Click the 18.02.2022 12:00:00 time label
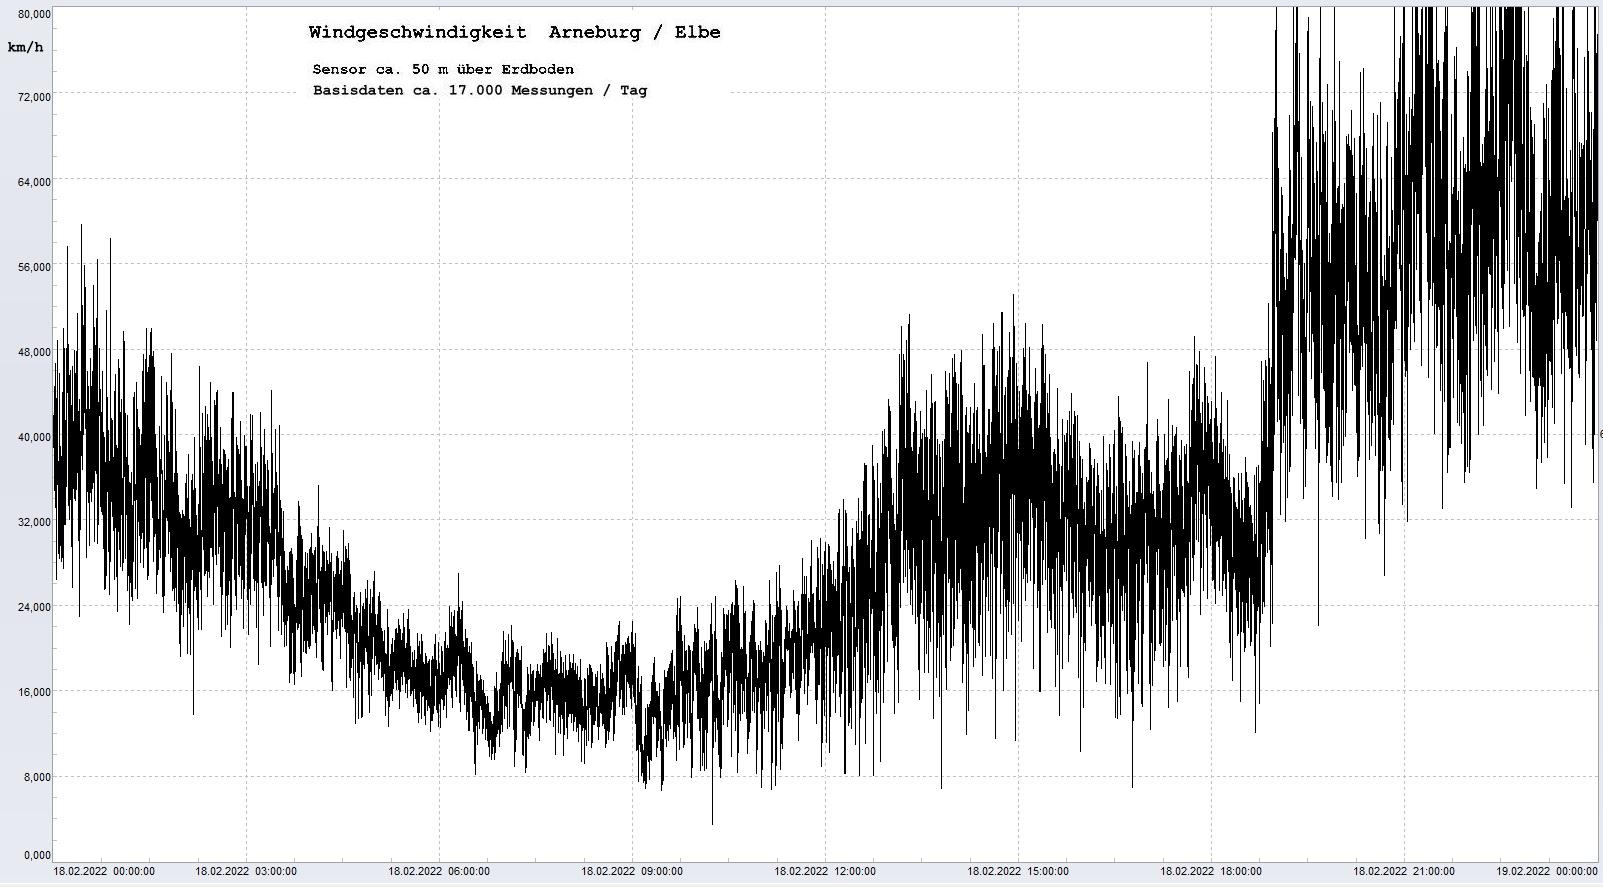The width and height of the screenshot is (1603, 887). (825, 872)
